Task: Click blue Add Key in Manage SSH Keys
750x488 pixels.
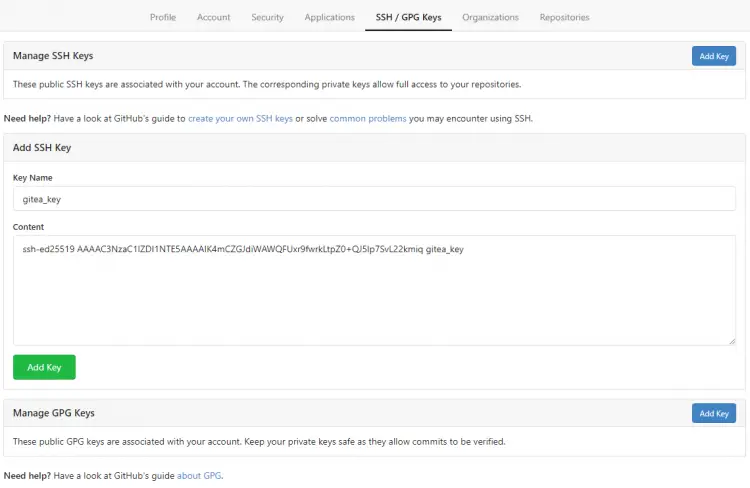Action: [x=714, y=56]
